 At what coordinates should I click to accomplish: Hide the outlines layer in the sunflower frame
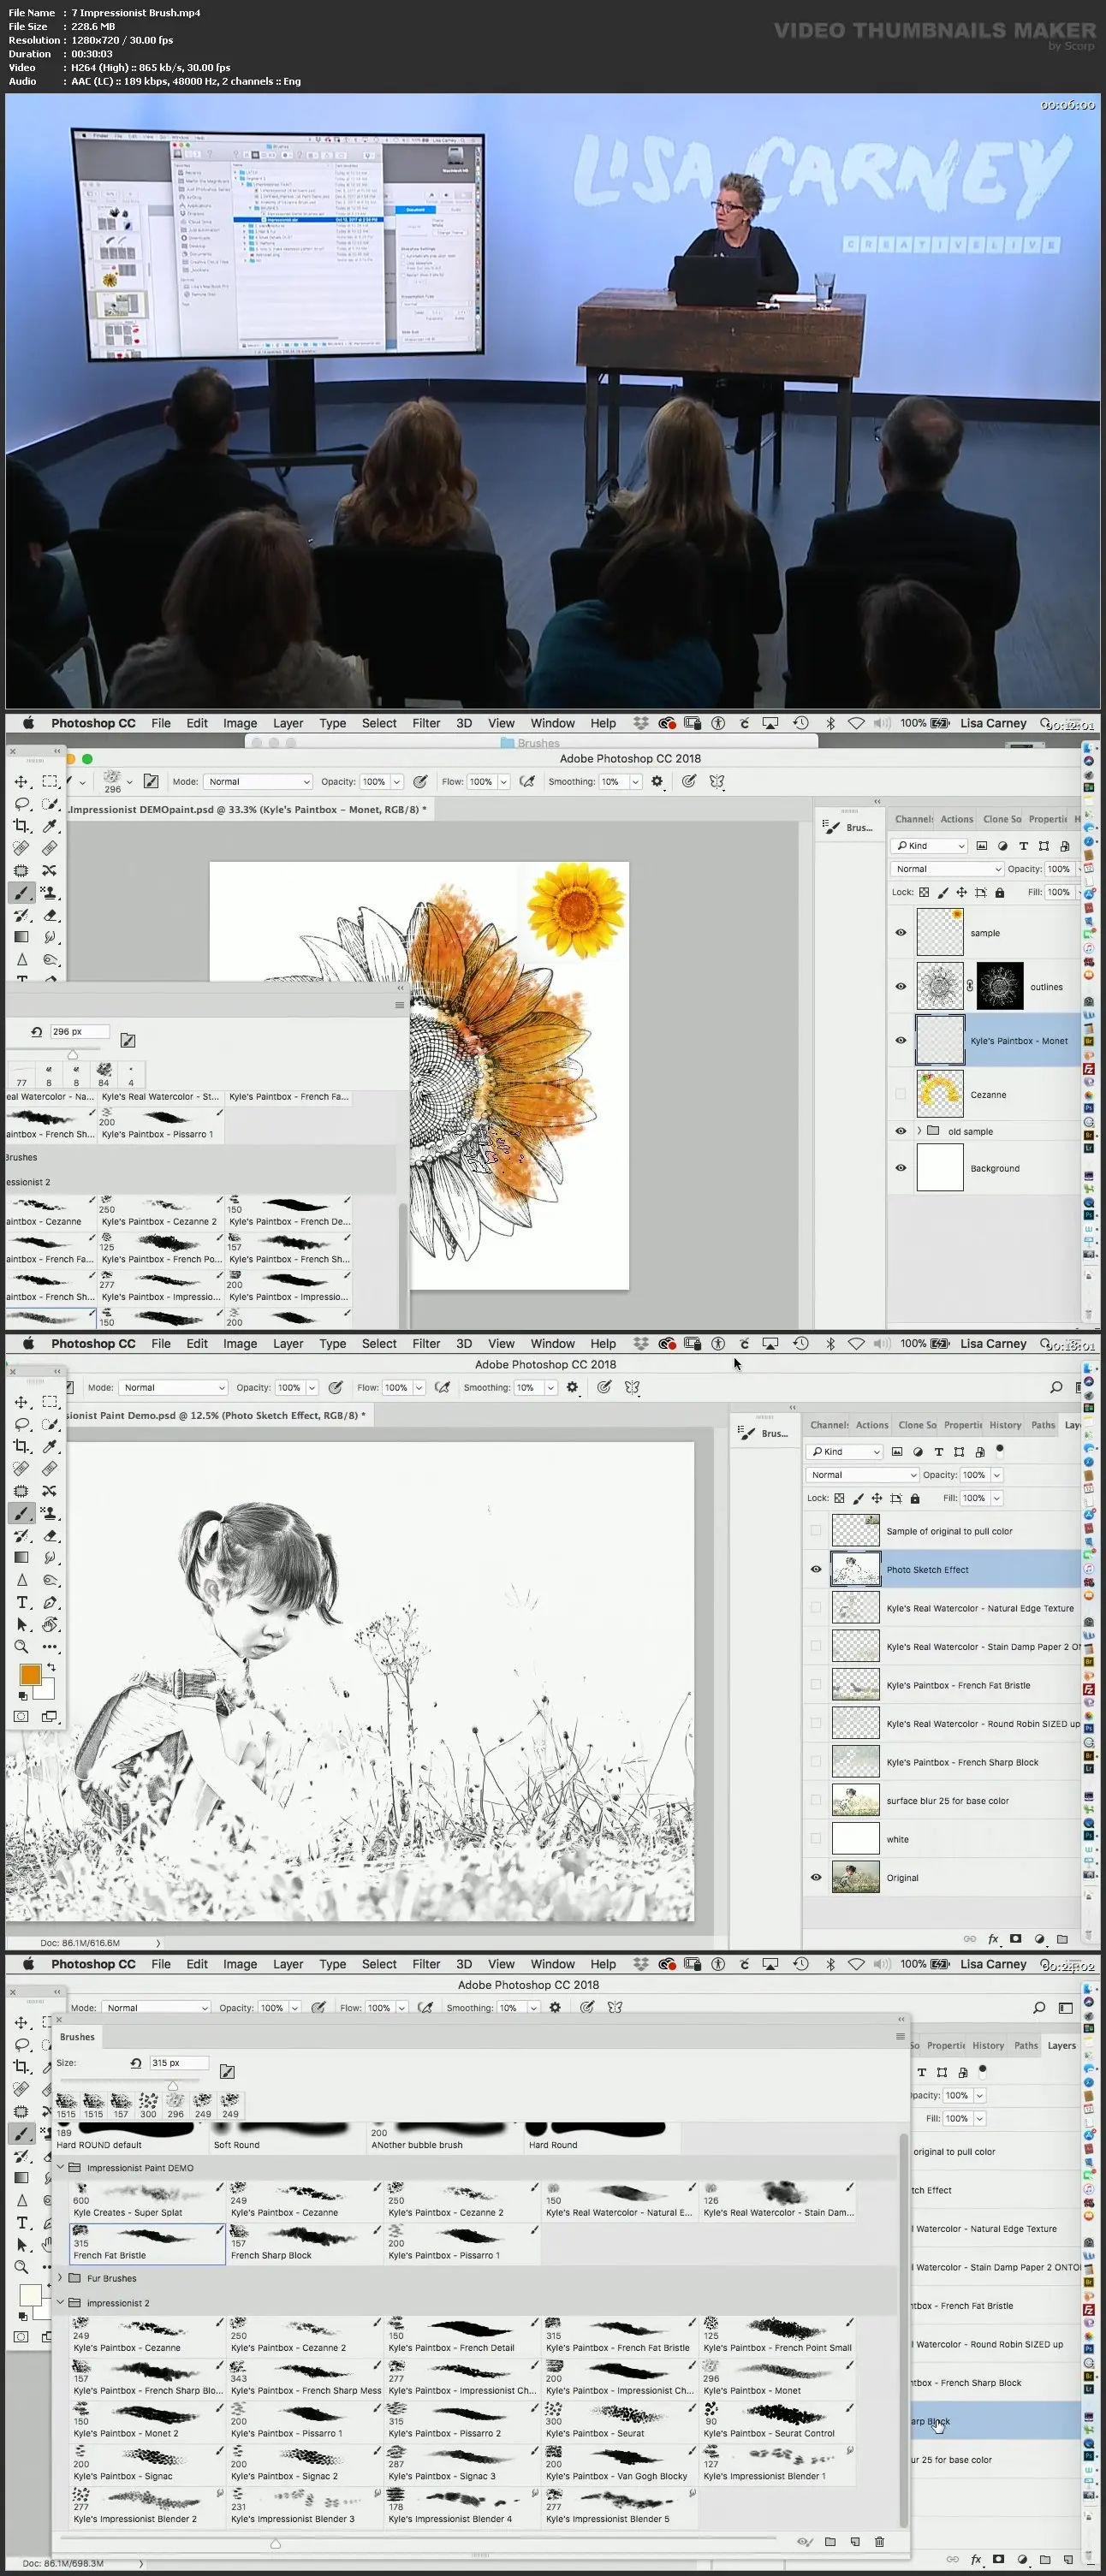click(x=900, y=986)
